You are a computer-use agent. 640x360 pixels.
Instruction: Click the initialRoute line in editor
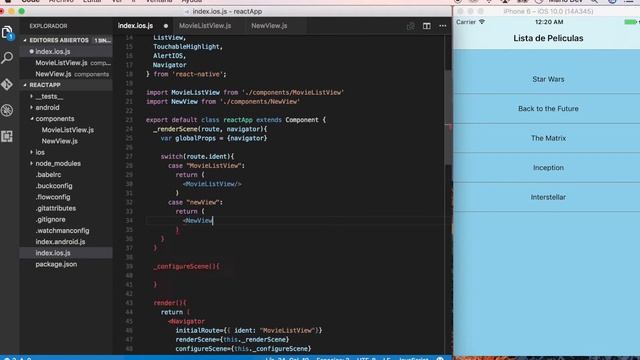(x=249, y=330)
